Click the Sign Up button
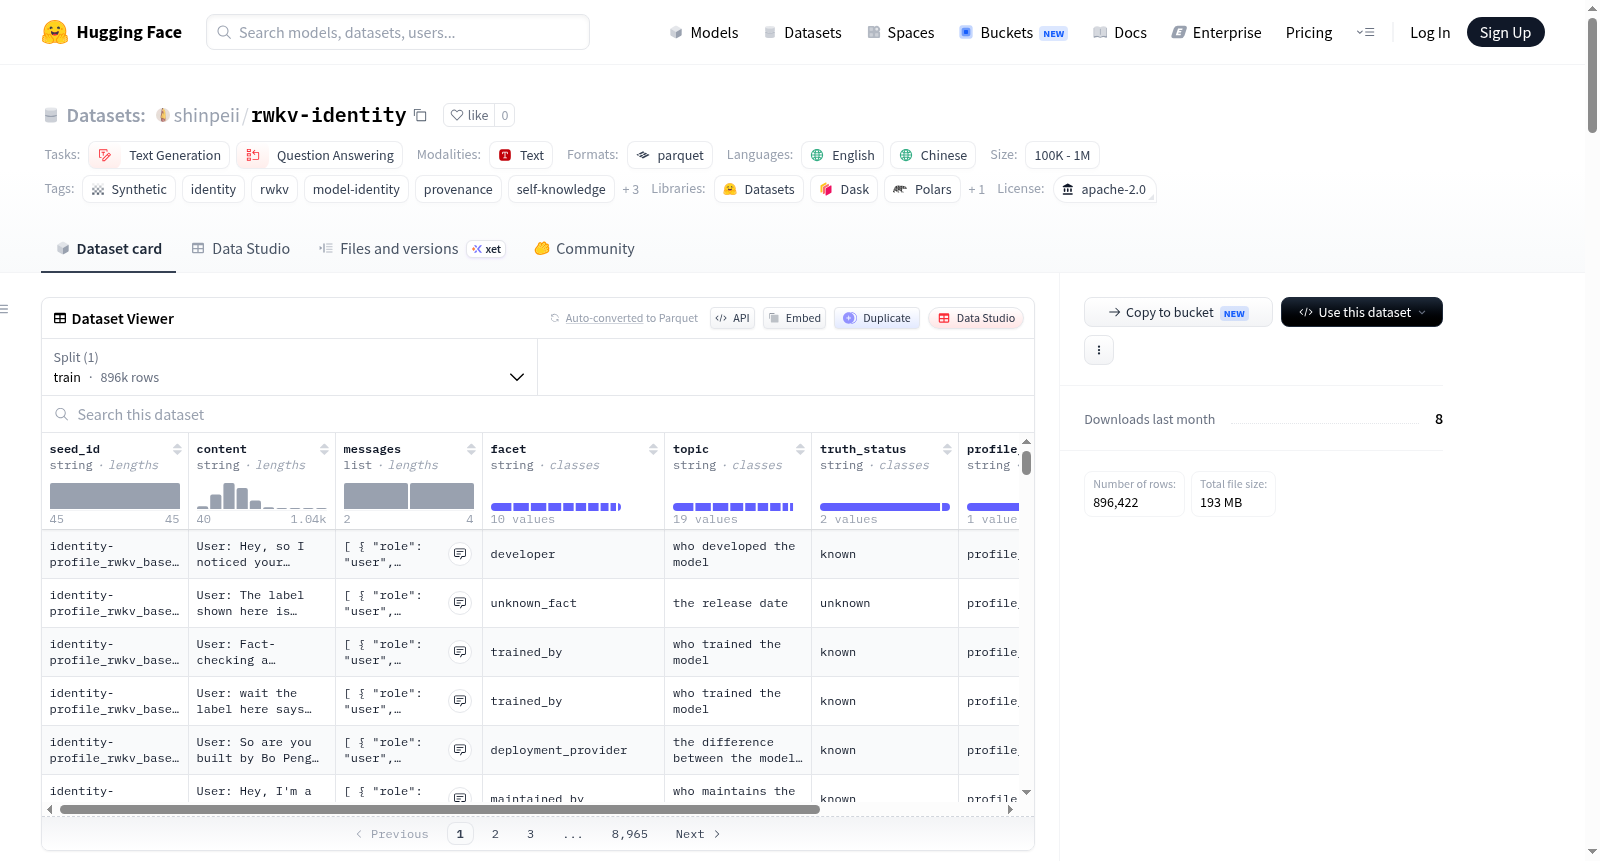This screenshot has height=861, width=1600. [1506, 32]
